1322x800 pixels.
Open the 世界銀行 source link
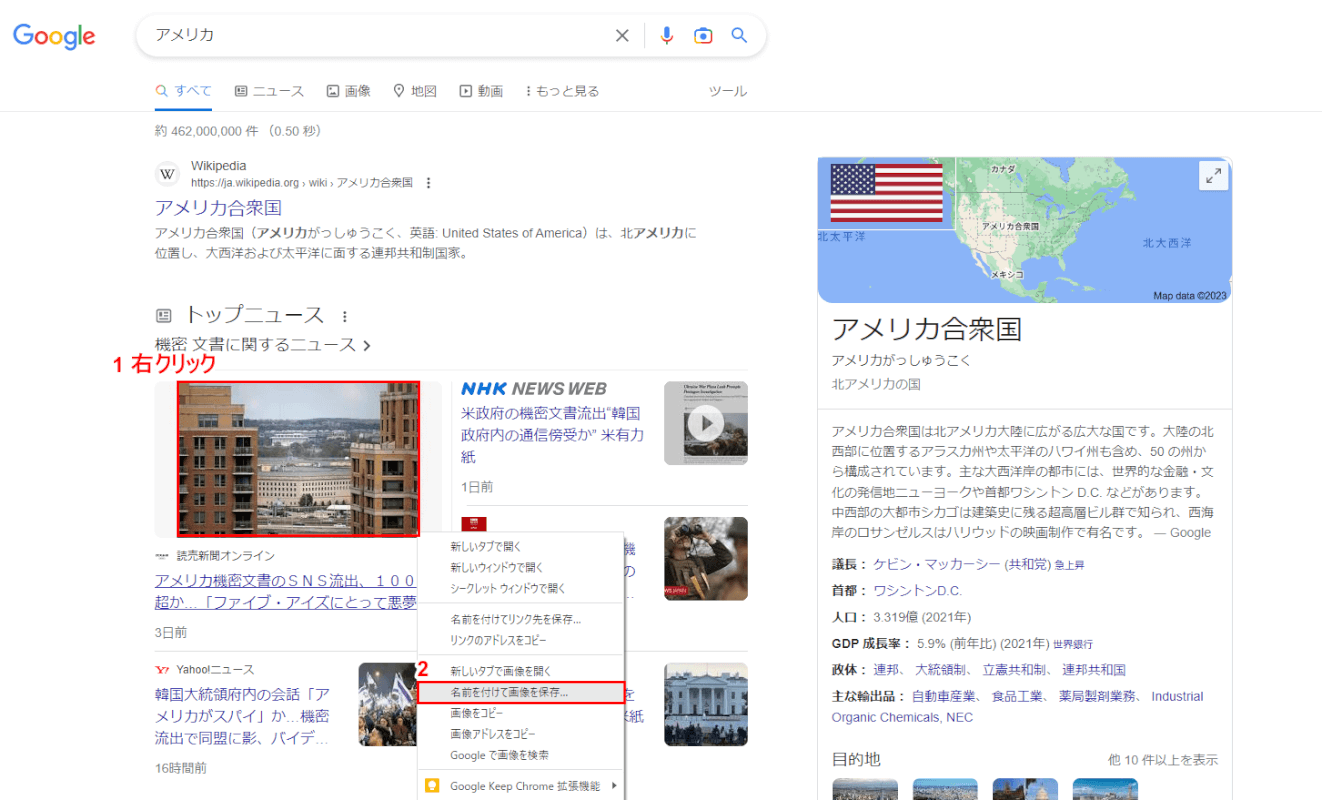[x=1072, y=644]
